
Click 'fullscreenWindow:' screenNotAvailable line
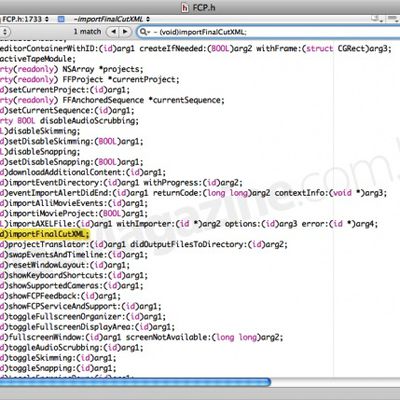coord(142,337)
